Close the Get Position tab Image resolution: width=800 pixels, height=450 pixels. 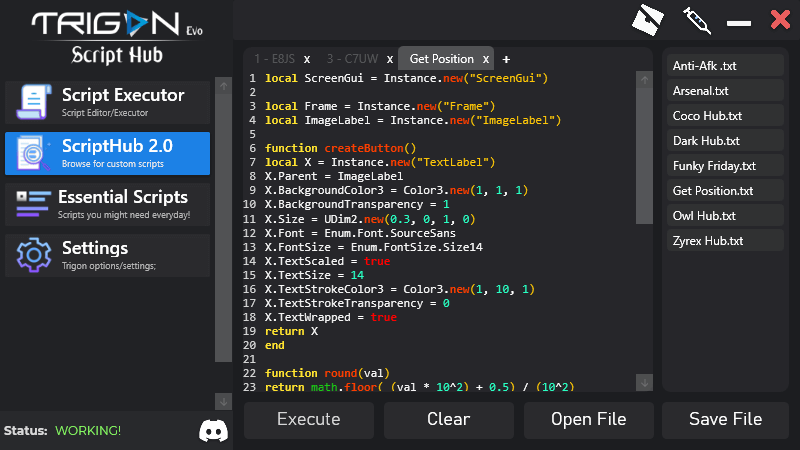click(486, 59)
